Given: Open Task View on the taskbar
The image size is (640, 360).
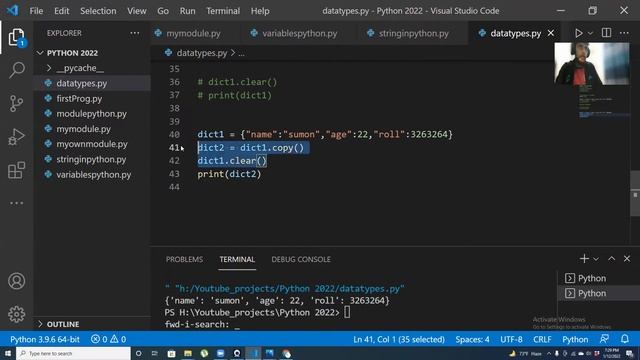Looking at the screenshot, I should 155,353.
